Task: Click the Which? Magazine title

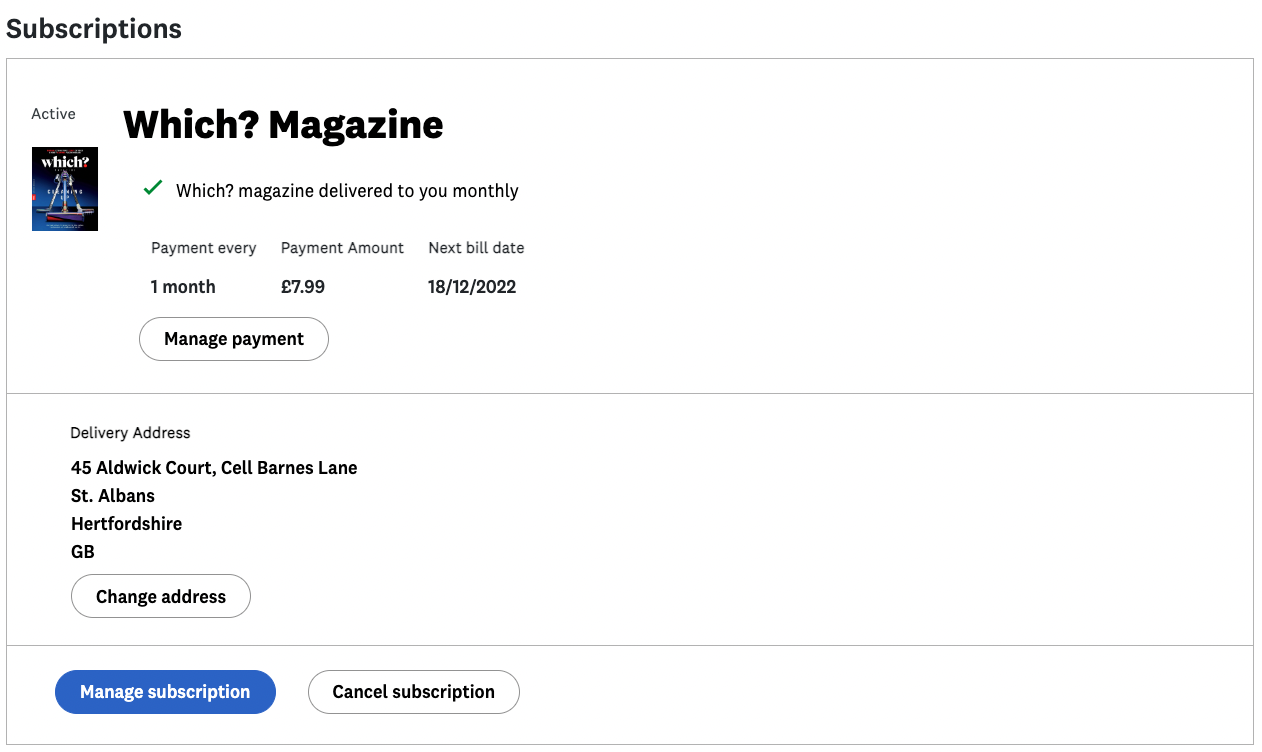Action: (x=283, y=125)
